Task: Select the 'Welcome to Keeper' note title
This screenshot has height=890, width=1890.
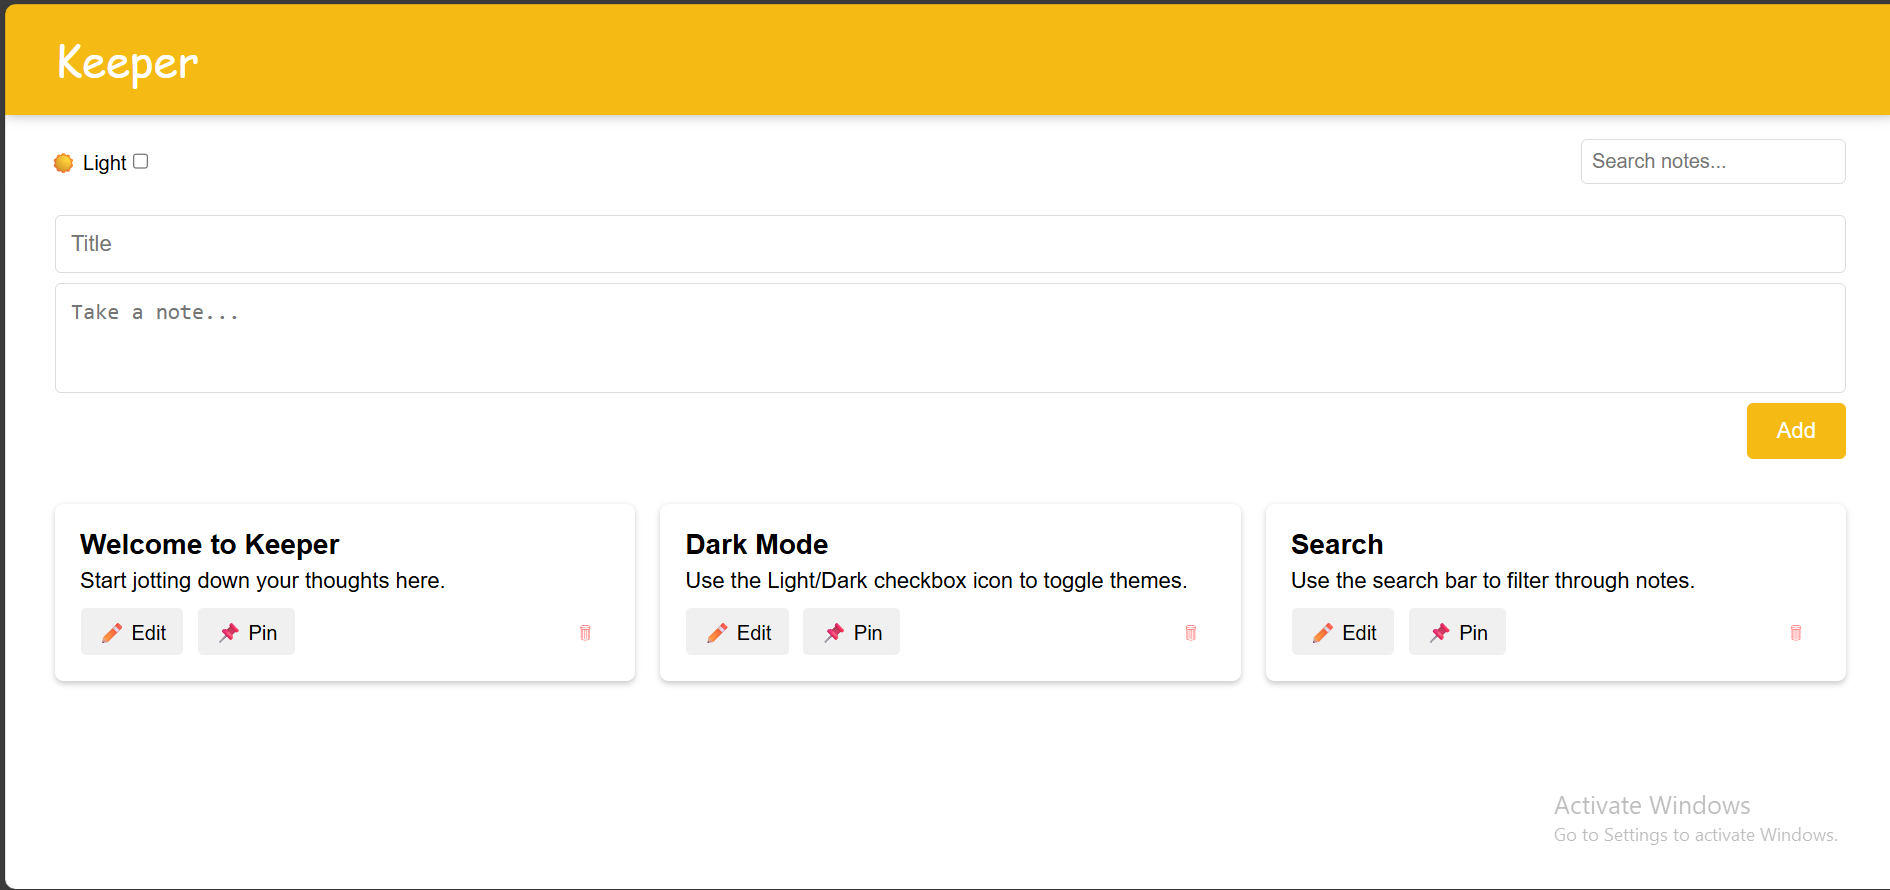Action: pos(210,544)
